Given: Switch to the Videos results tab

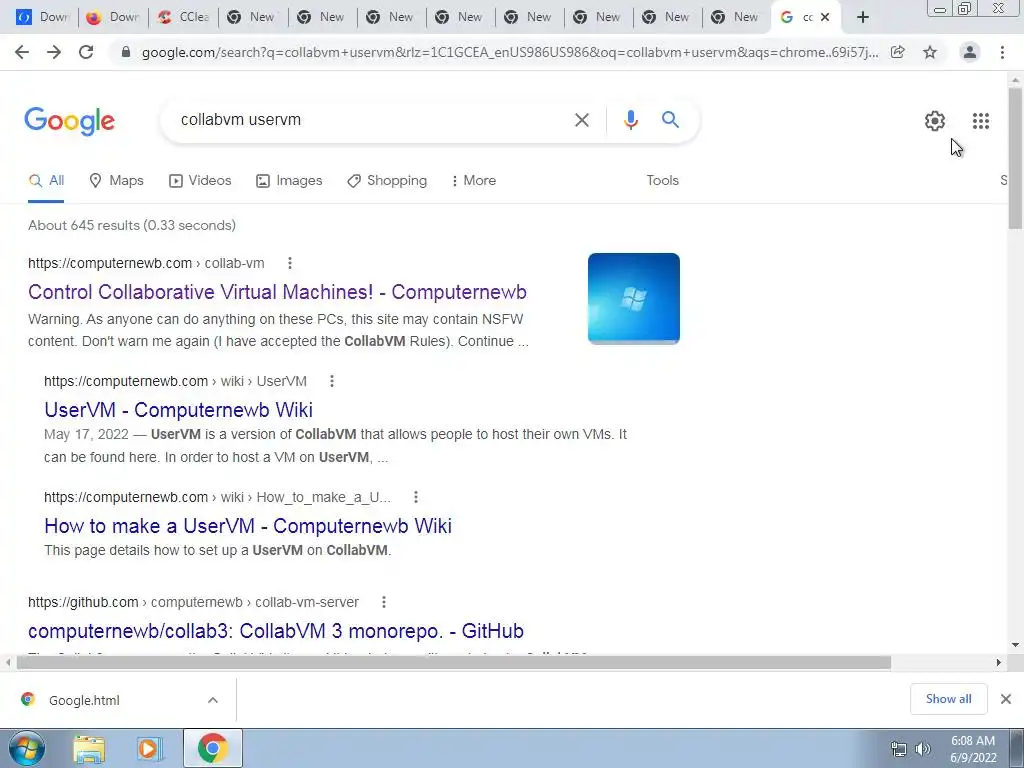Looking at the screenshot, I should (200, 181).
